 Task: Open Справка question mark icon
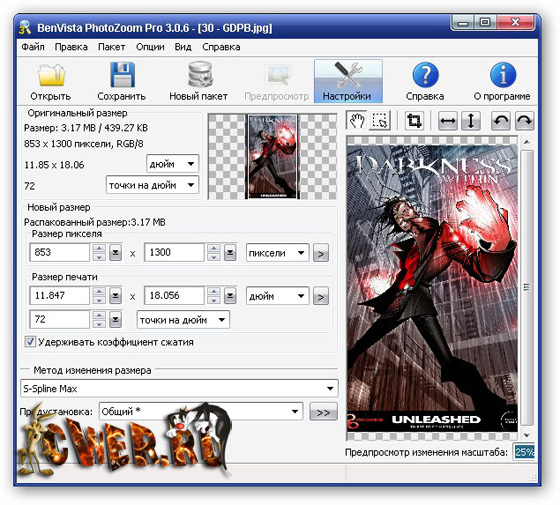425,81
